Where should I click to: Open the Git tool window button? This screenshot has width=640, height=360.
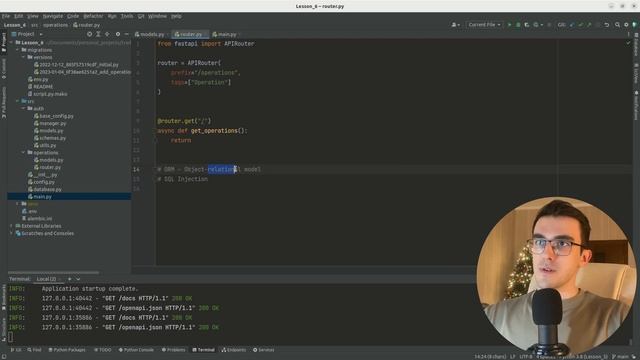[16, 350]
